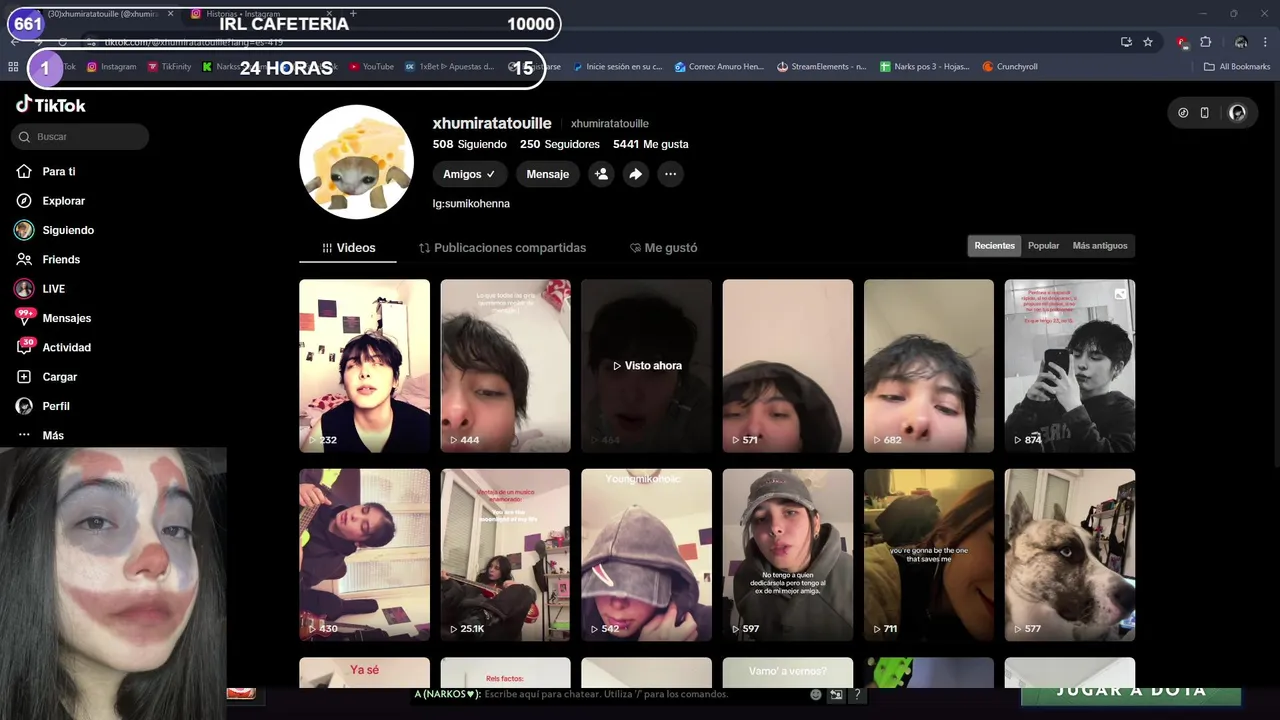Click the share profile arrow icon
The height and width of the screenshot is (720, 1280).
point(635,174)
